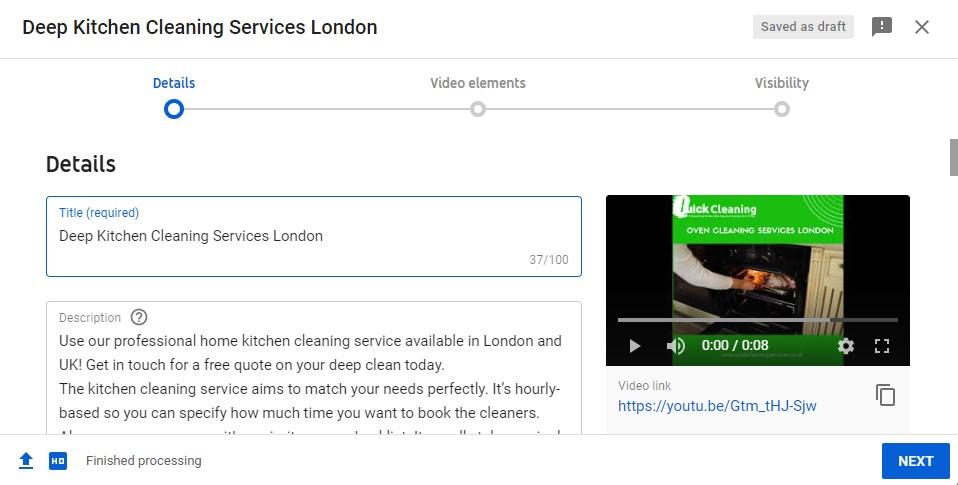Image resolution: width=958 pixels, height=485 pixels.
Task: Click the NEXT button
Action: [x=915, y=461]
